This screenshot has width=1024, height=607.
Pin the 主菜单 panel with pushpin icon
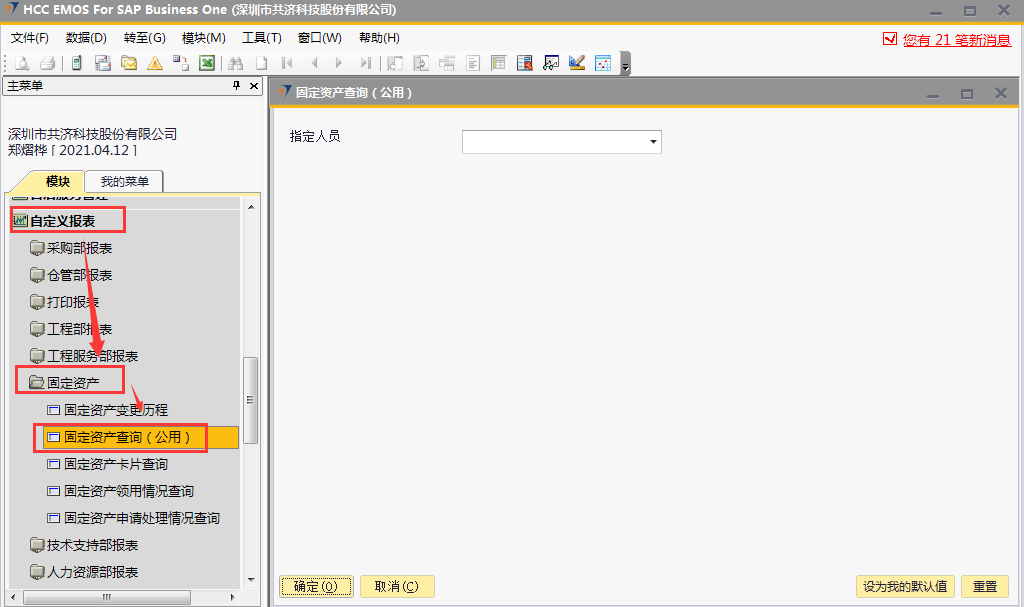(x=236, y=86)
